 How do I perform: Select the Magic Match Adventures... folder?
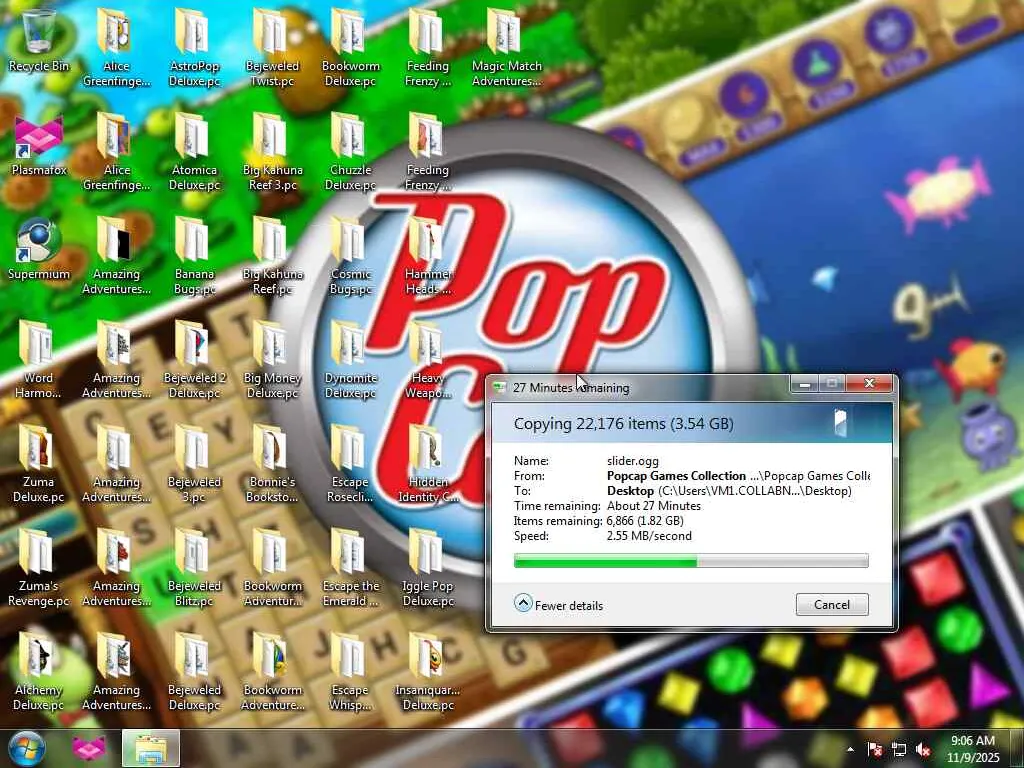[x=507, y=47]
